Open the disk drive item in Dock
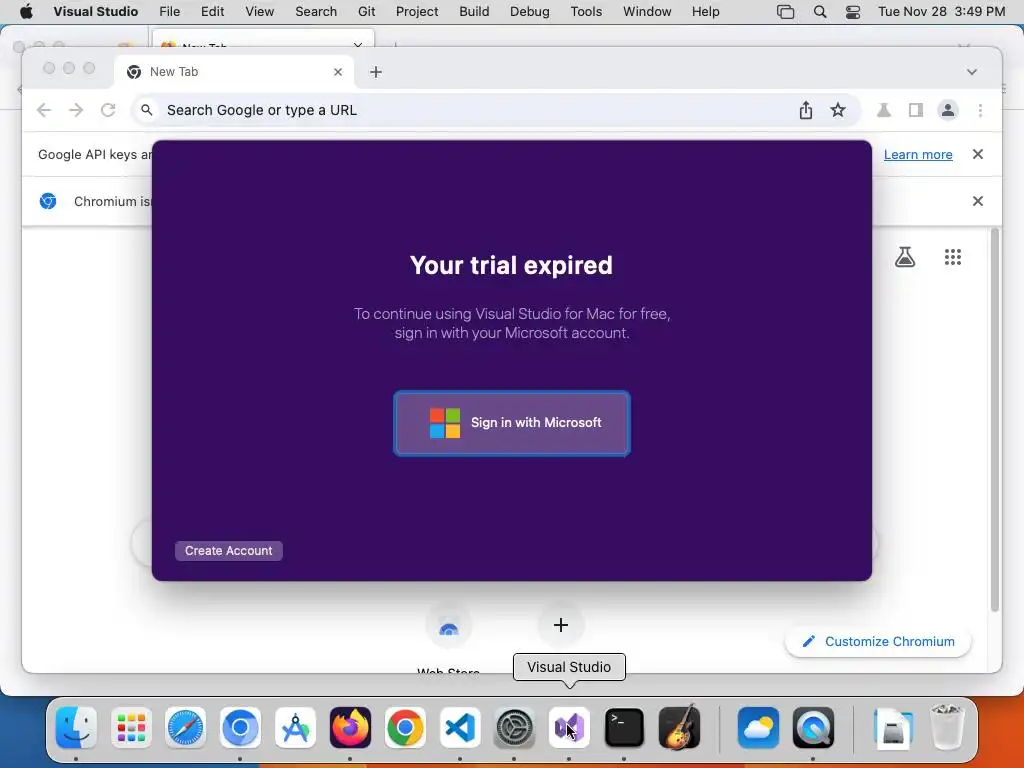 click(x=893, y=728)
